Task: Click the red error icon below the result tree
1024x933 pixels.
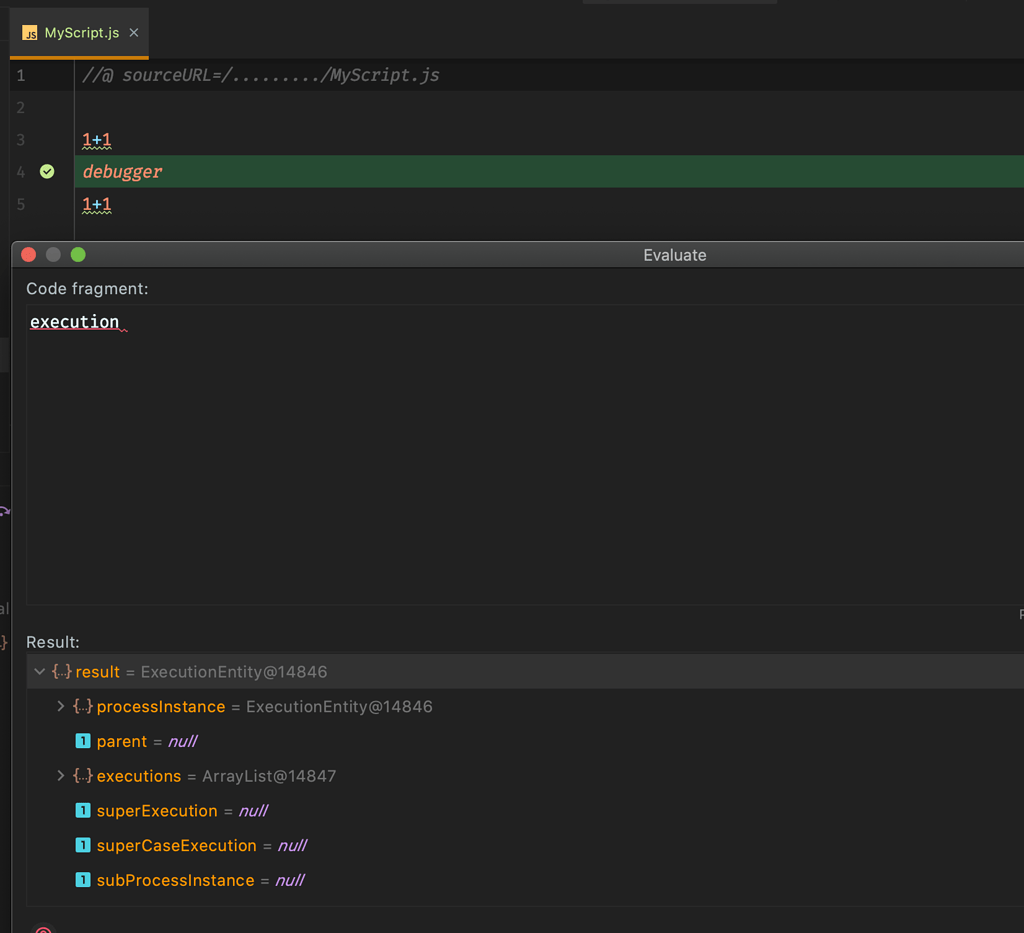Action: tap(42, 928)
